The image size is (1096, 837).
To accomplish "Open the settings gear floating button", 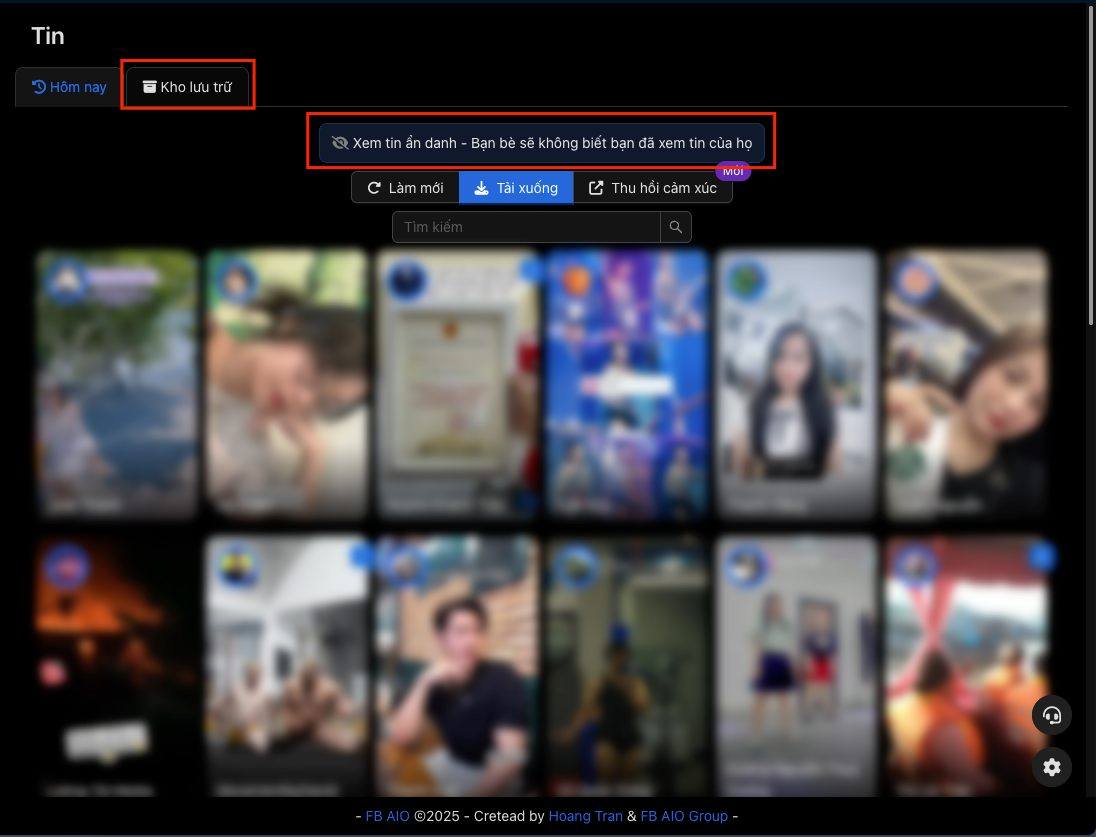I will tap(1051, 767).
